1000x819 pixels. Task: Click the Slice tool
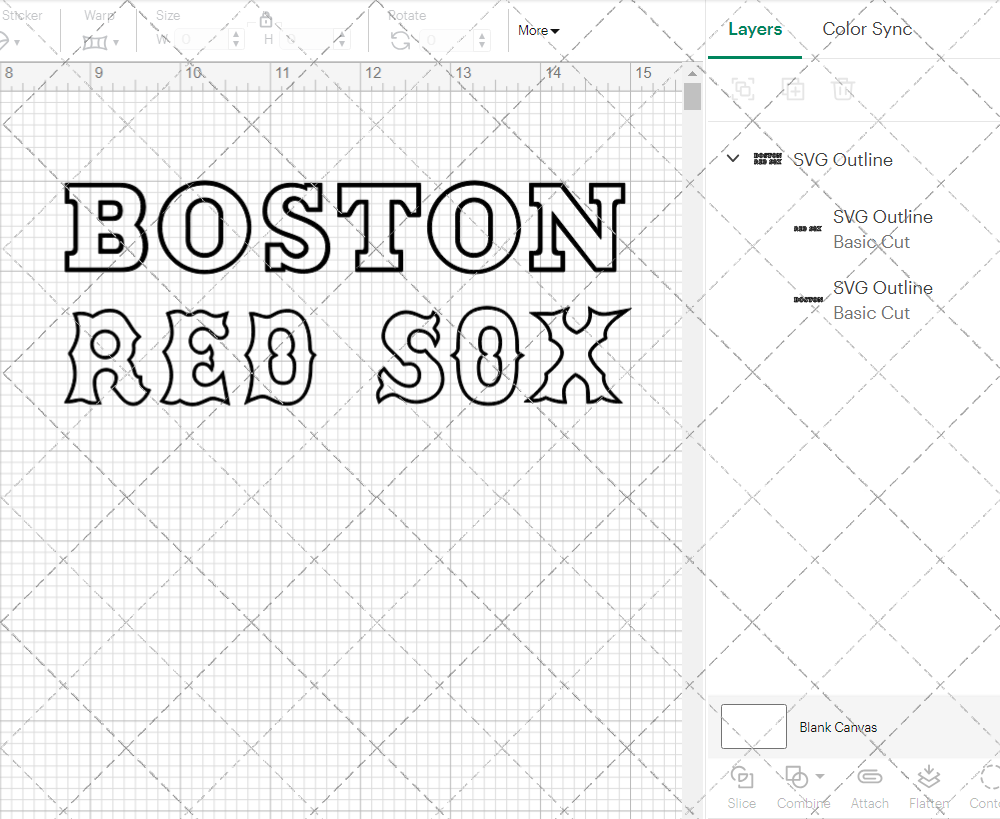[x=741, y=788]
